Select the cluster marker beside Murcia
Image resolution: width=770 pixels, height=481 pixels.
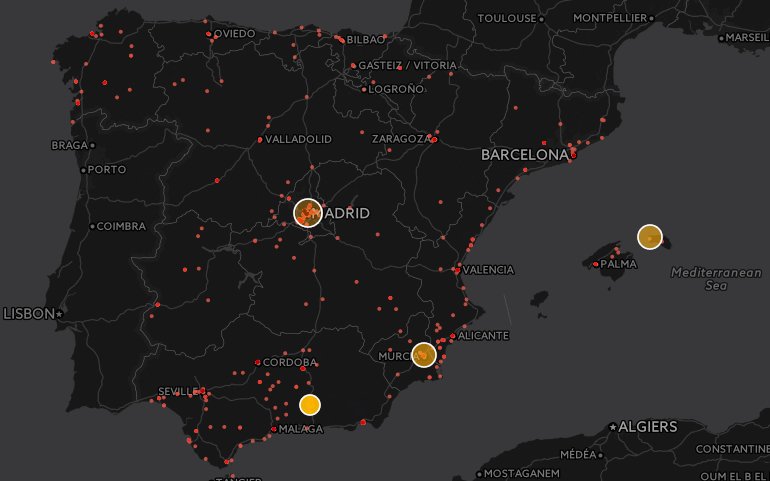point(424,354)
